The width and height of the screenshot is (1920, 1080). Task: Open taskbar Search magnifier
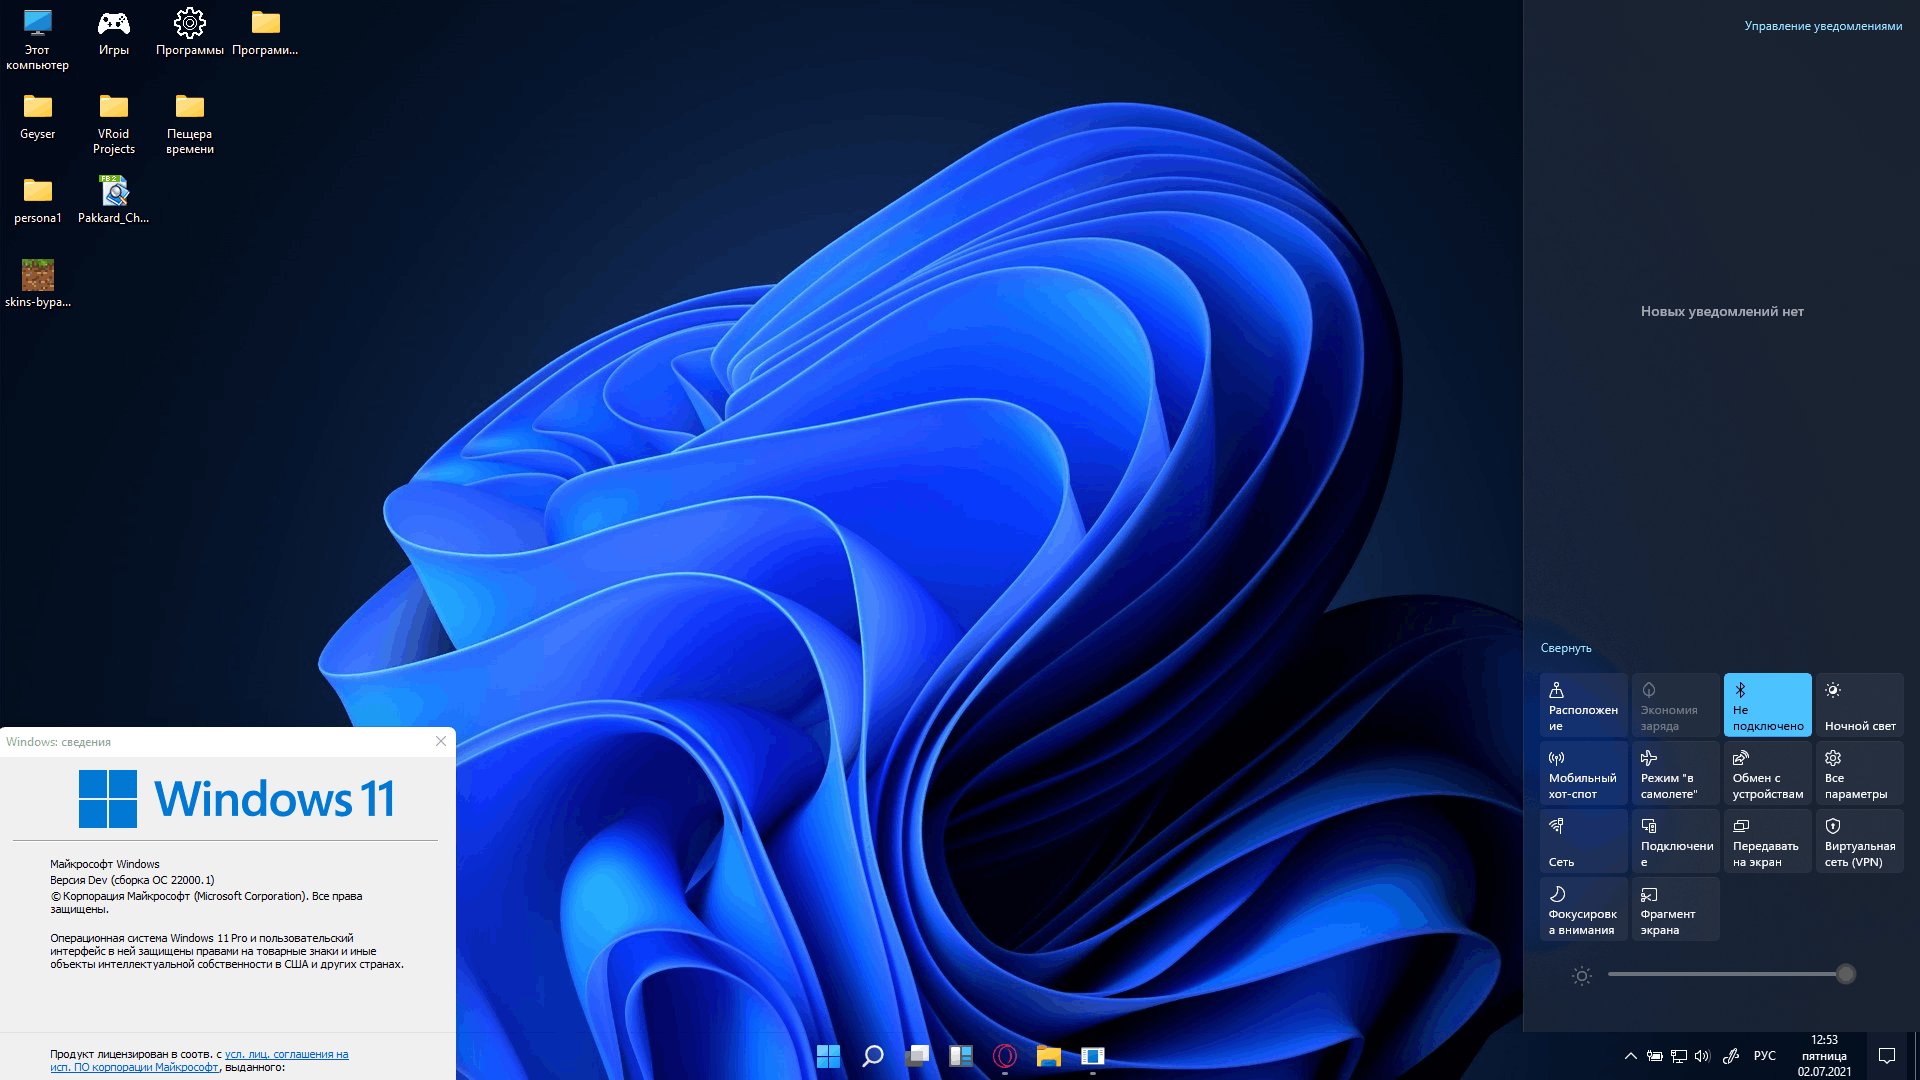[872, 1056]
